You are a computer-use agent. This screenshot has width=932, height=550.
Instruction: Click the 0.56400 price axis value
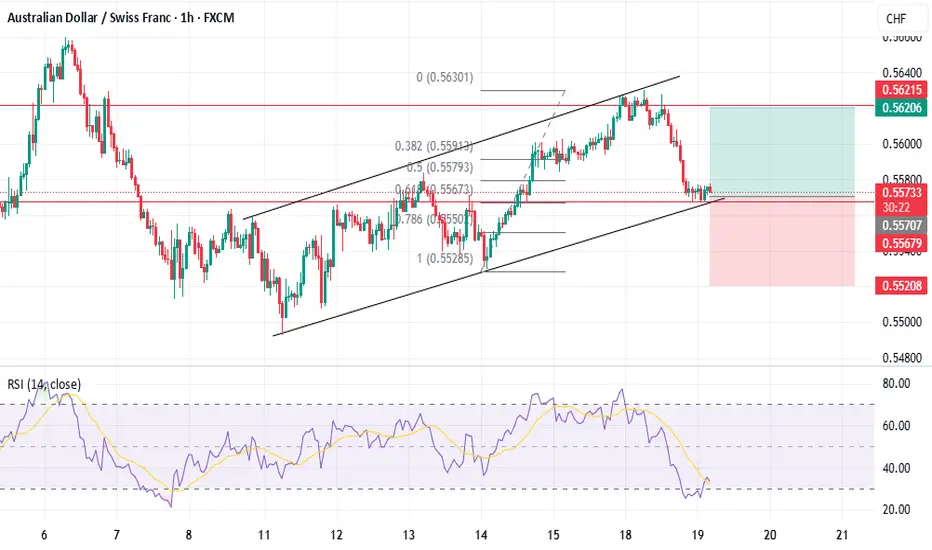coord(902,73)
